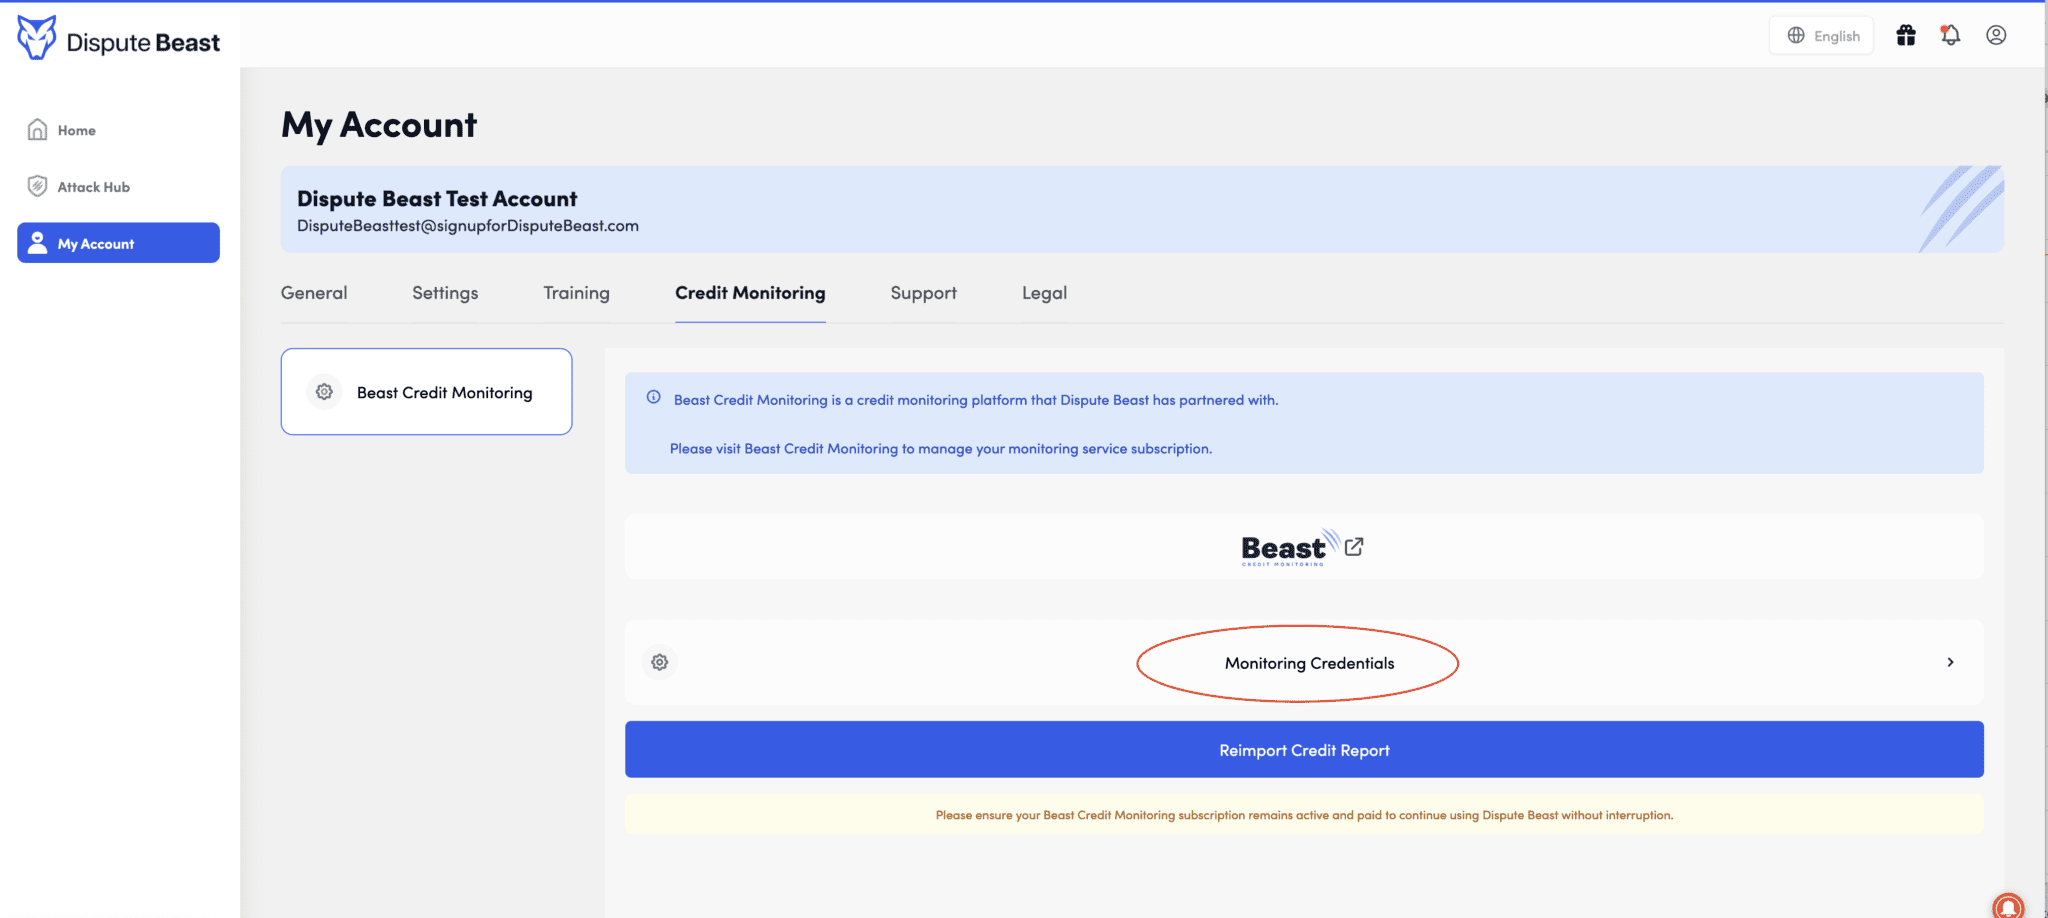
Task: Click the My Account person icon
Action: pyautogui.click(x=38, y=242)
